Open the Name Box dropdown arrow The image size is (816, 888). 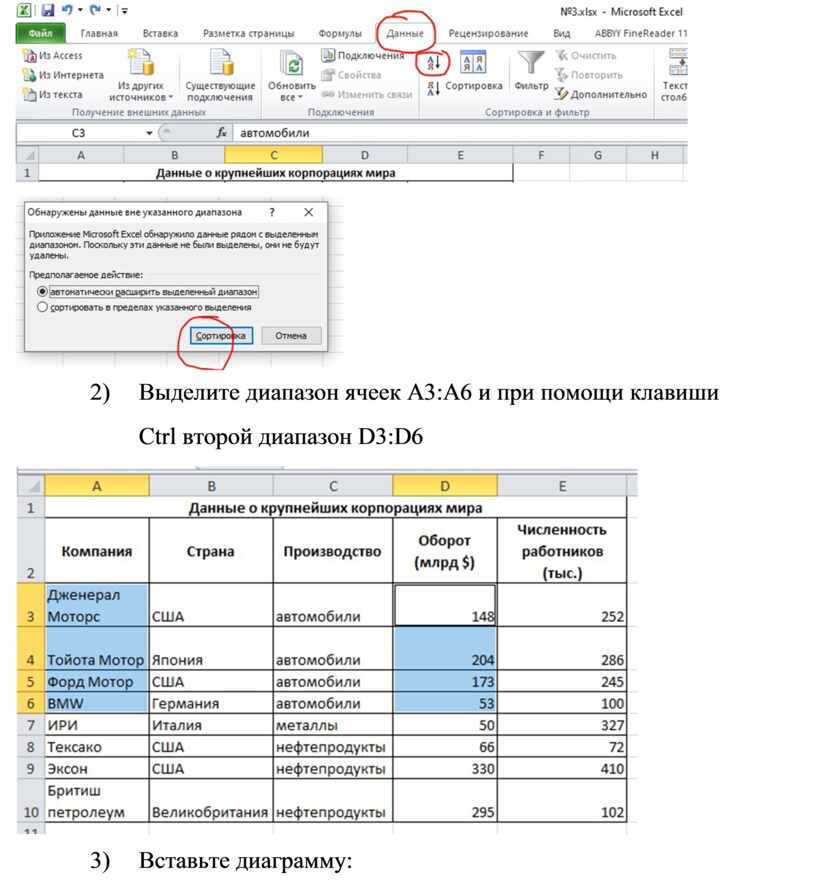coord(149,133)
